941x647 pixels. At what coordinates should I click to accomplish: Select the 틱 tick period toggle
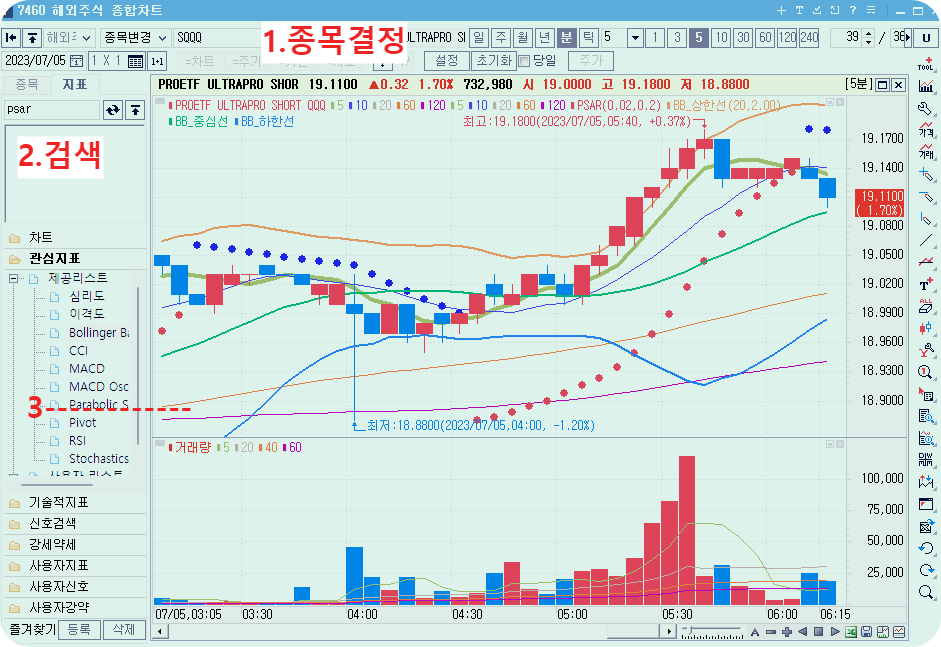588,38
